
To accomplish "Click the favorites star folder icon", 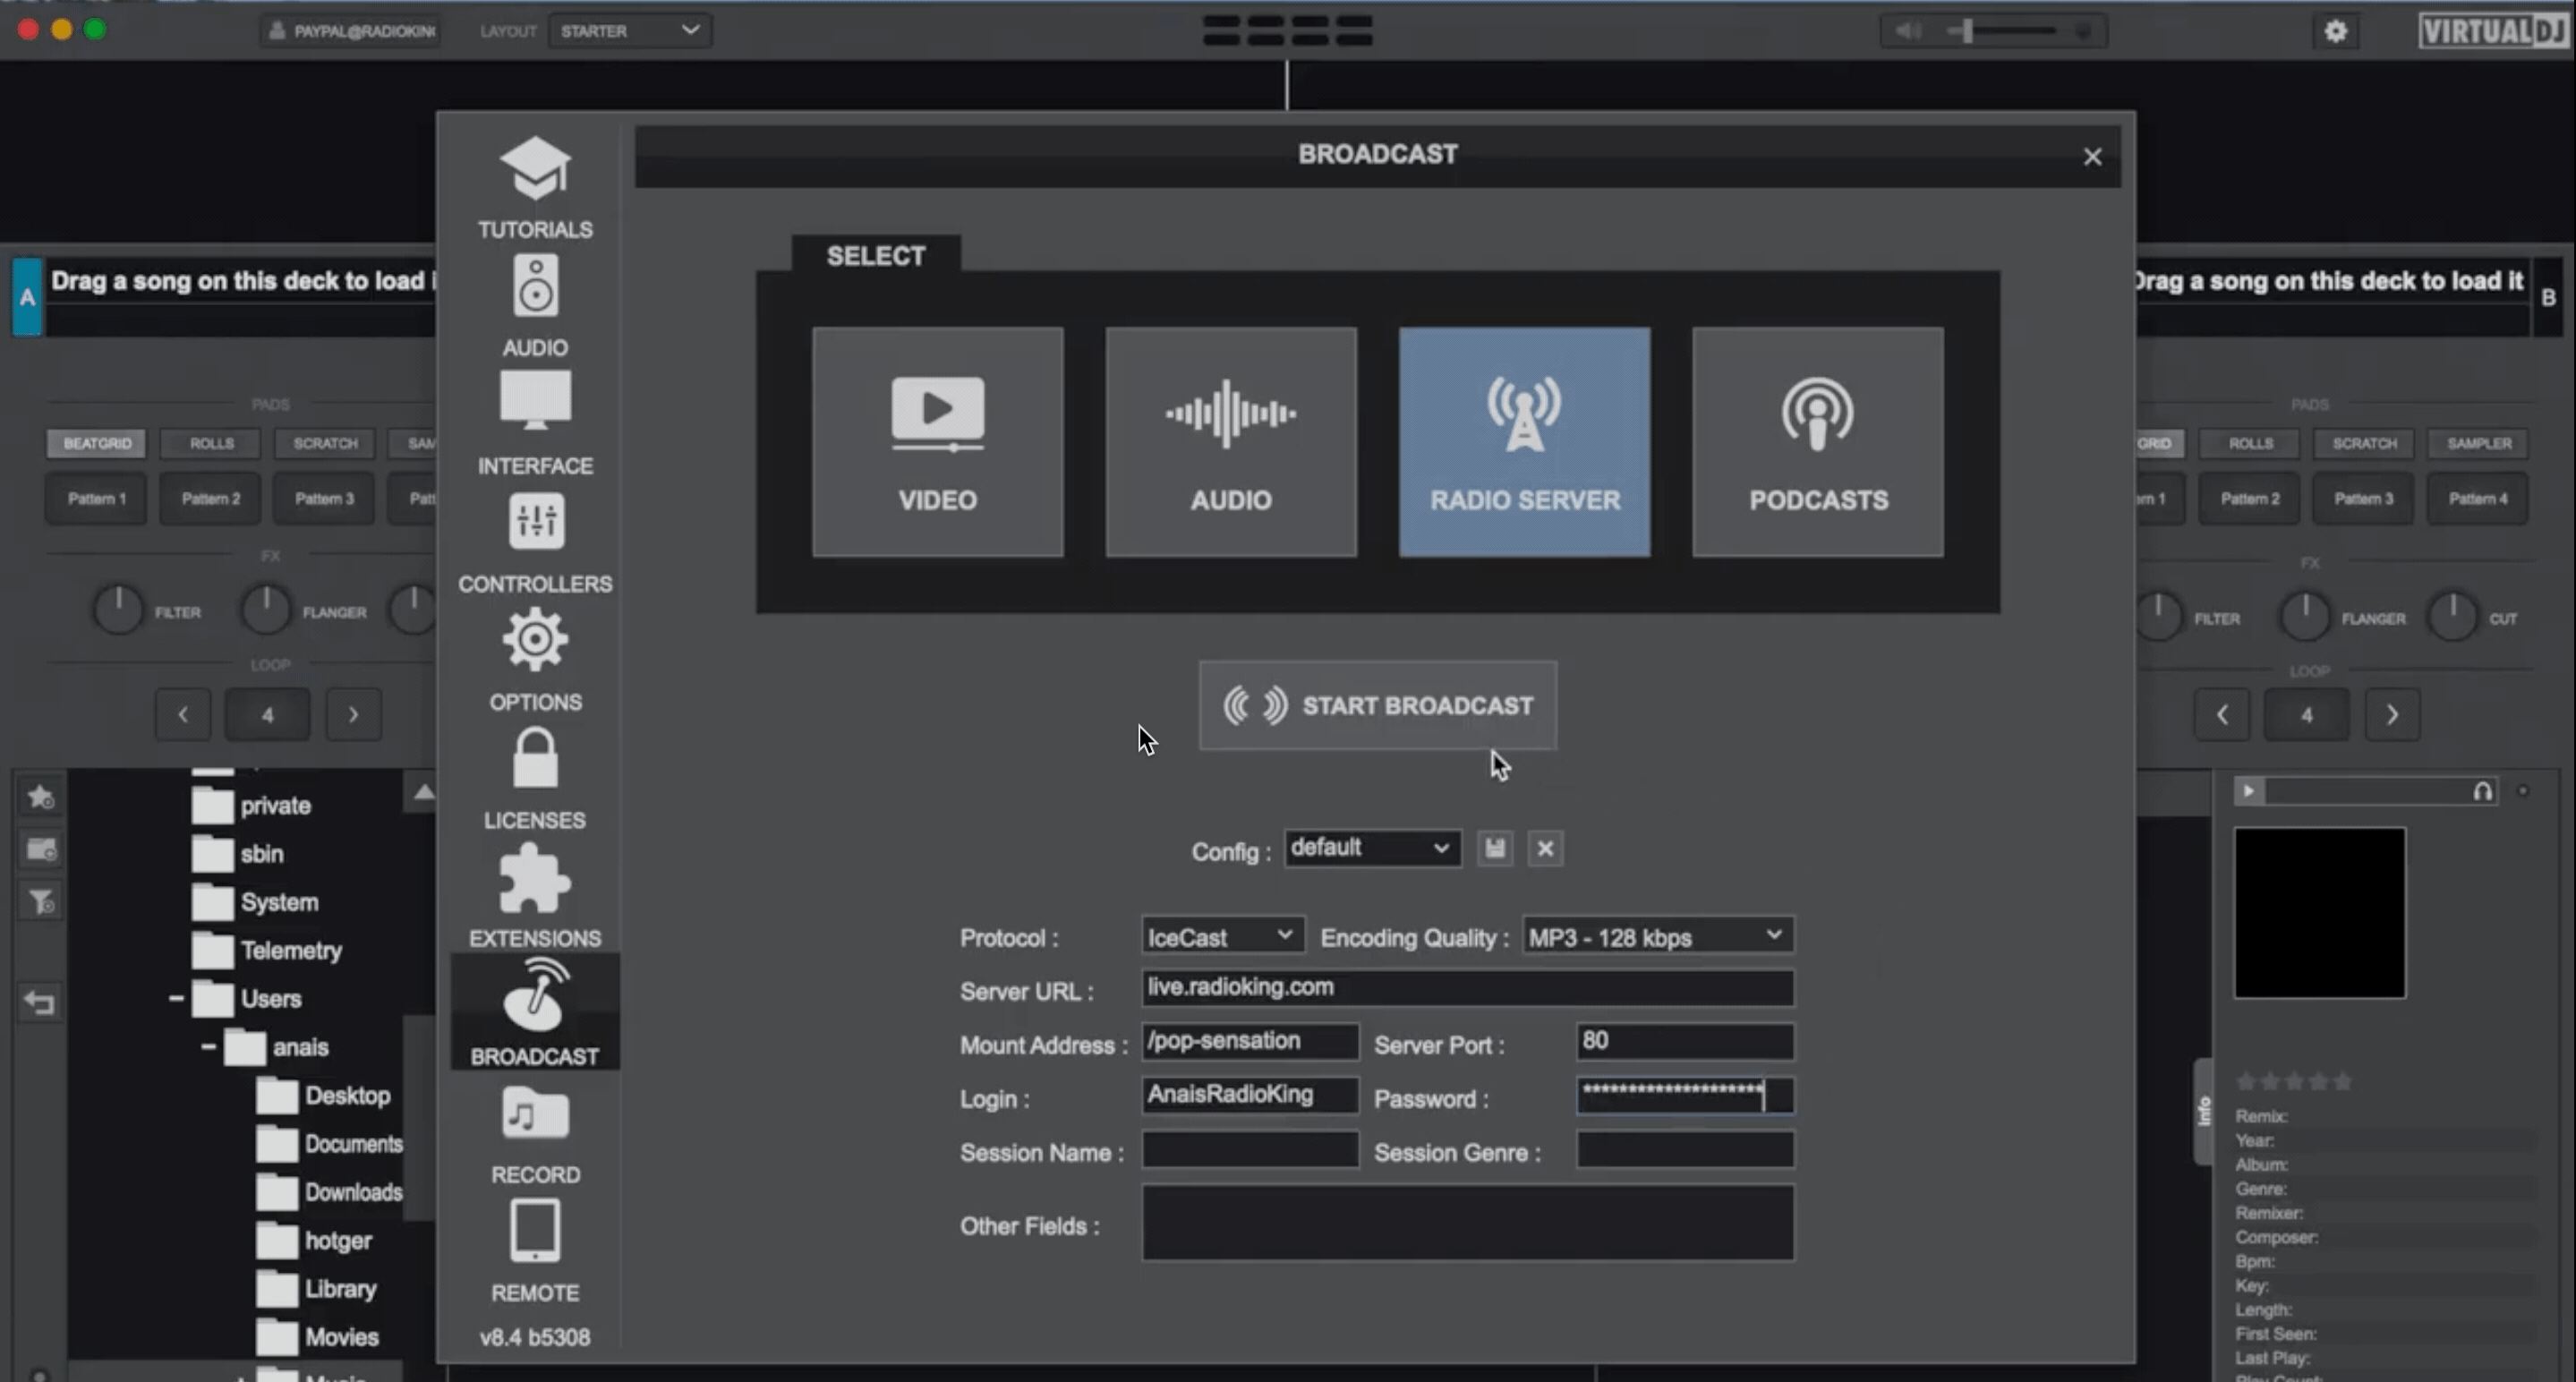I will (x=41, y=797).
